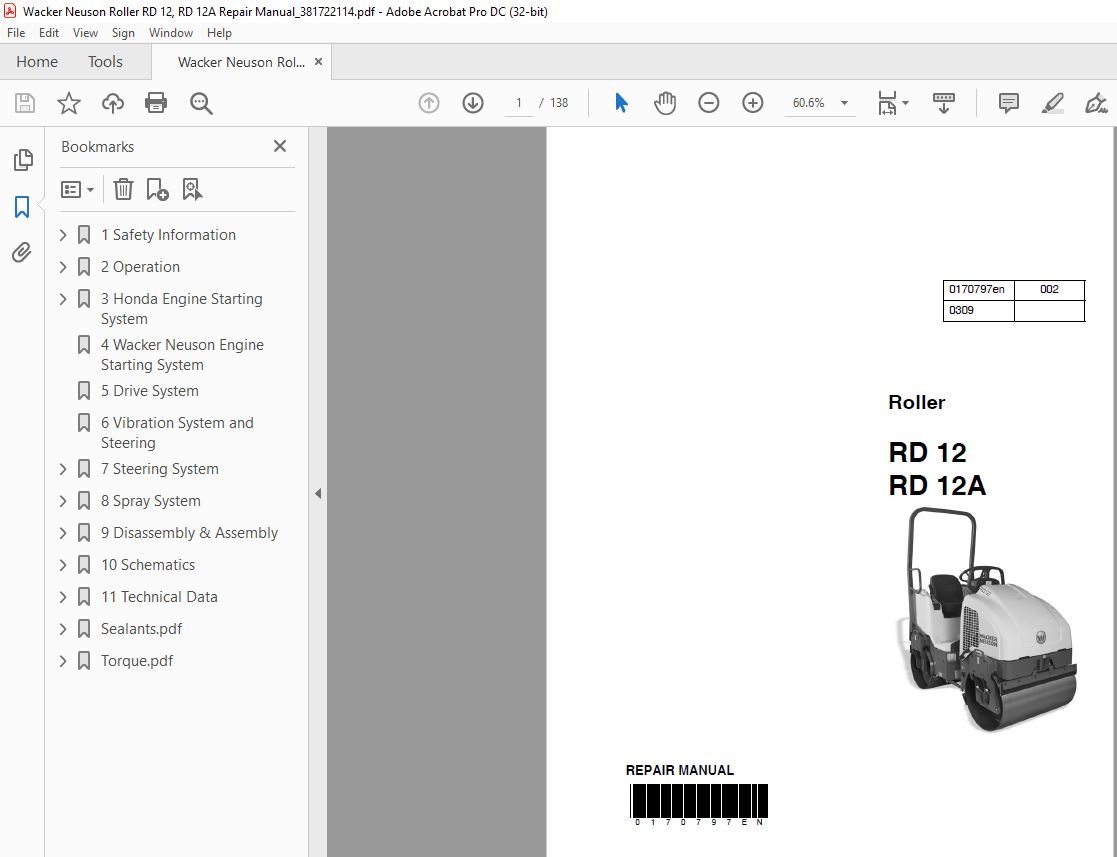Add the file to starred favorites
The height and width of the screenshot is (857, 1117).
[x=69, y=103]
